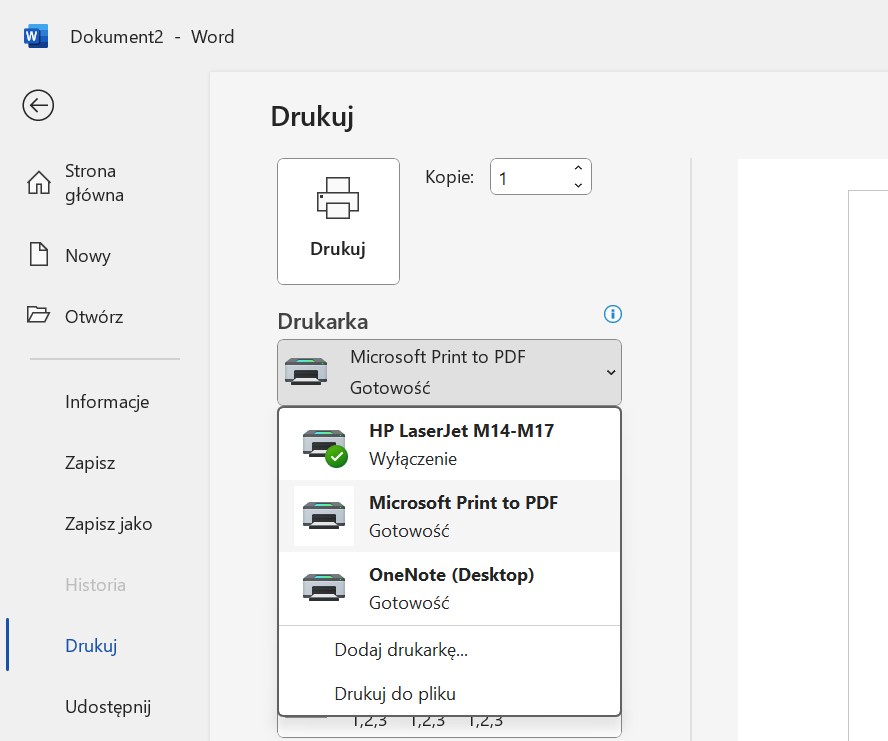This screenshot has height=741, width=888.
Task: Open printer properties info icon
Action: (x=613, y=314)
